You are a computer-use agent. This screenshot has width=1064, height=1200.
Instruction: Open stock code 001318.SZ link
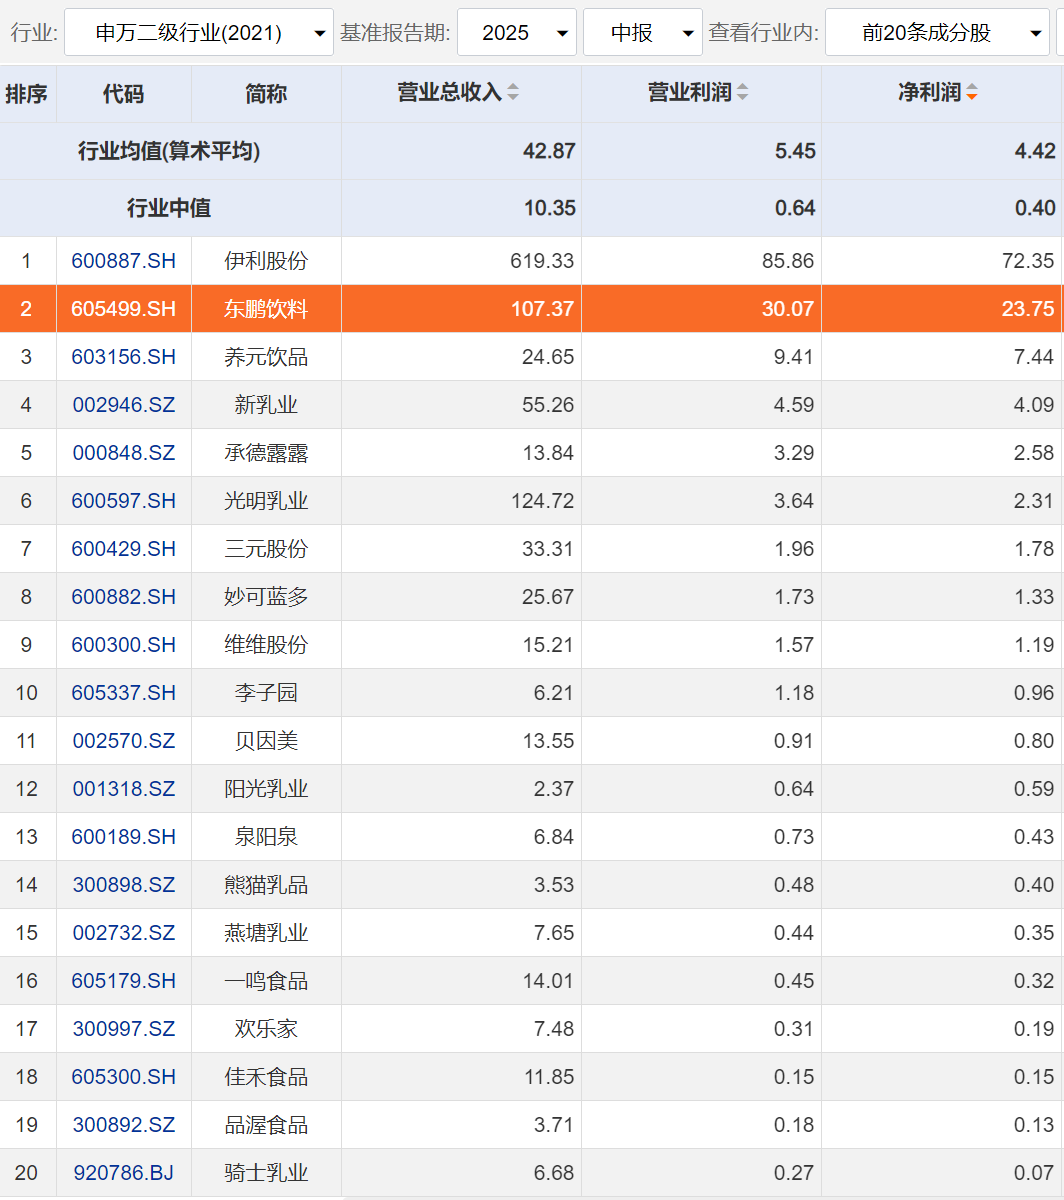pos(124,789)
